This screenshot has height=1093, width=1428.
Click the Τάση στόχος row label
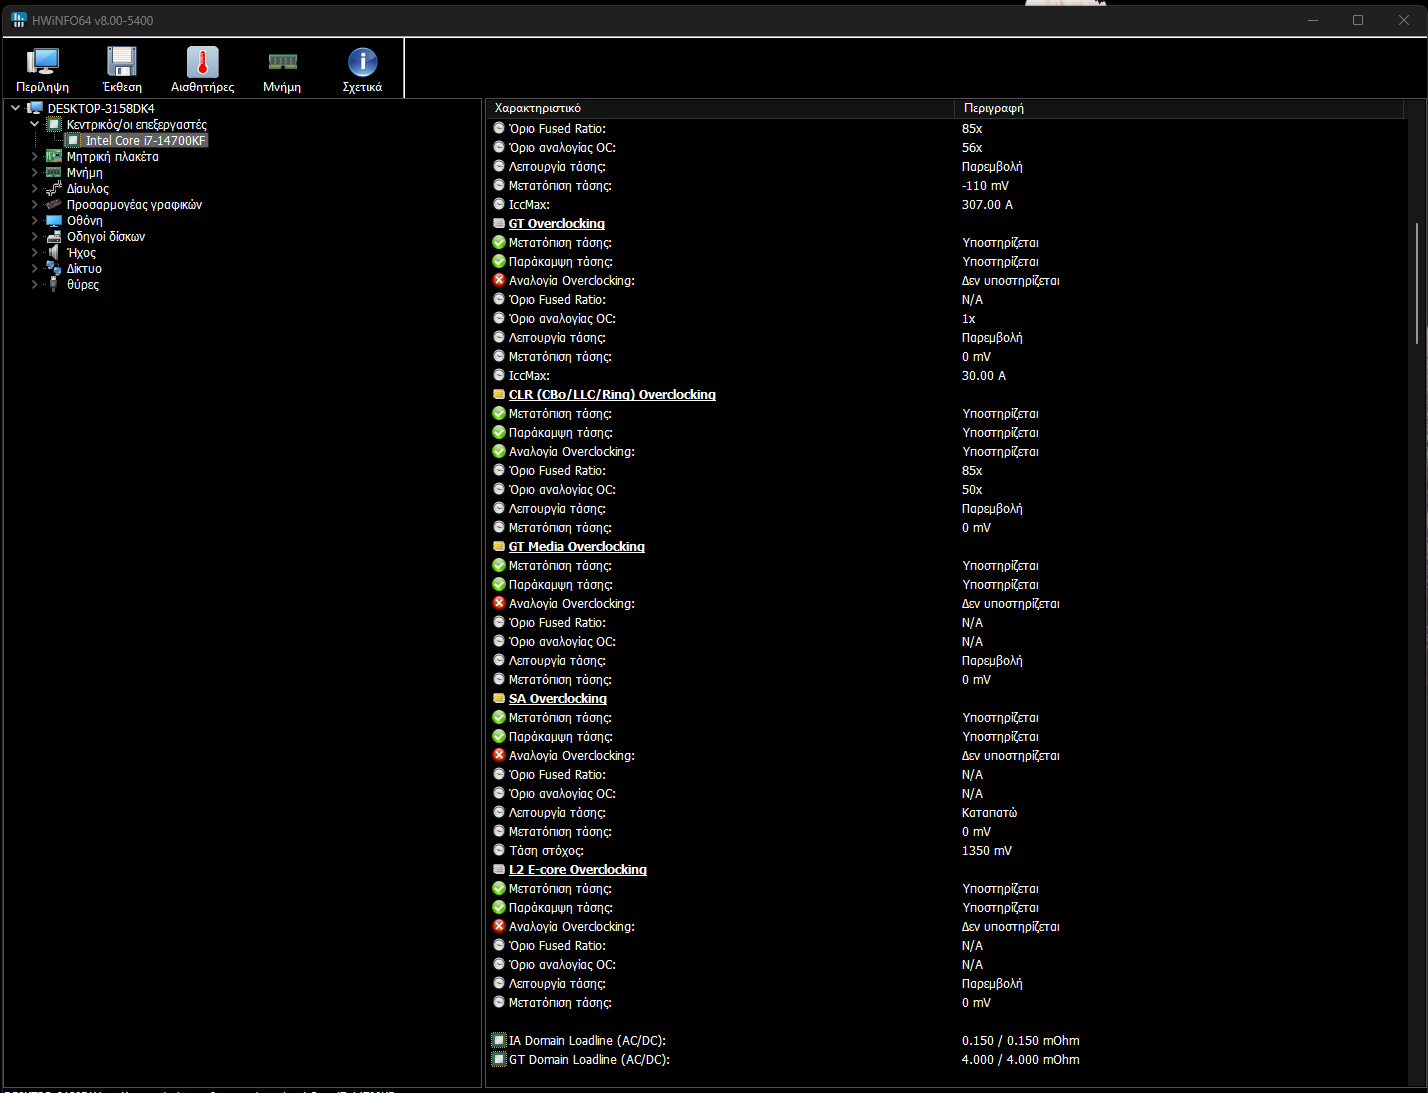[x=546, y=851]
